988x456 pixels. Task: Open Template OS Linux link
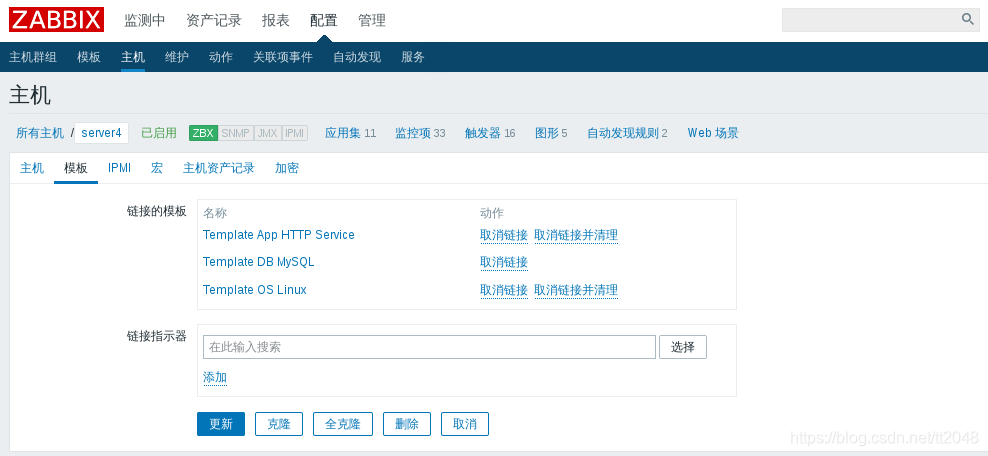click(255, 290)
